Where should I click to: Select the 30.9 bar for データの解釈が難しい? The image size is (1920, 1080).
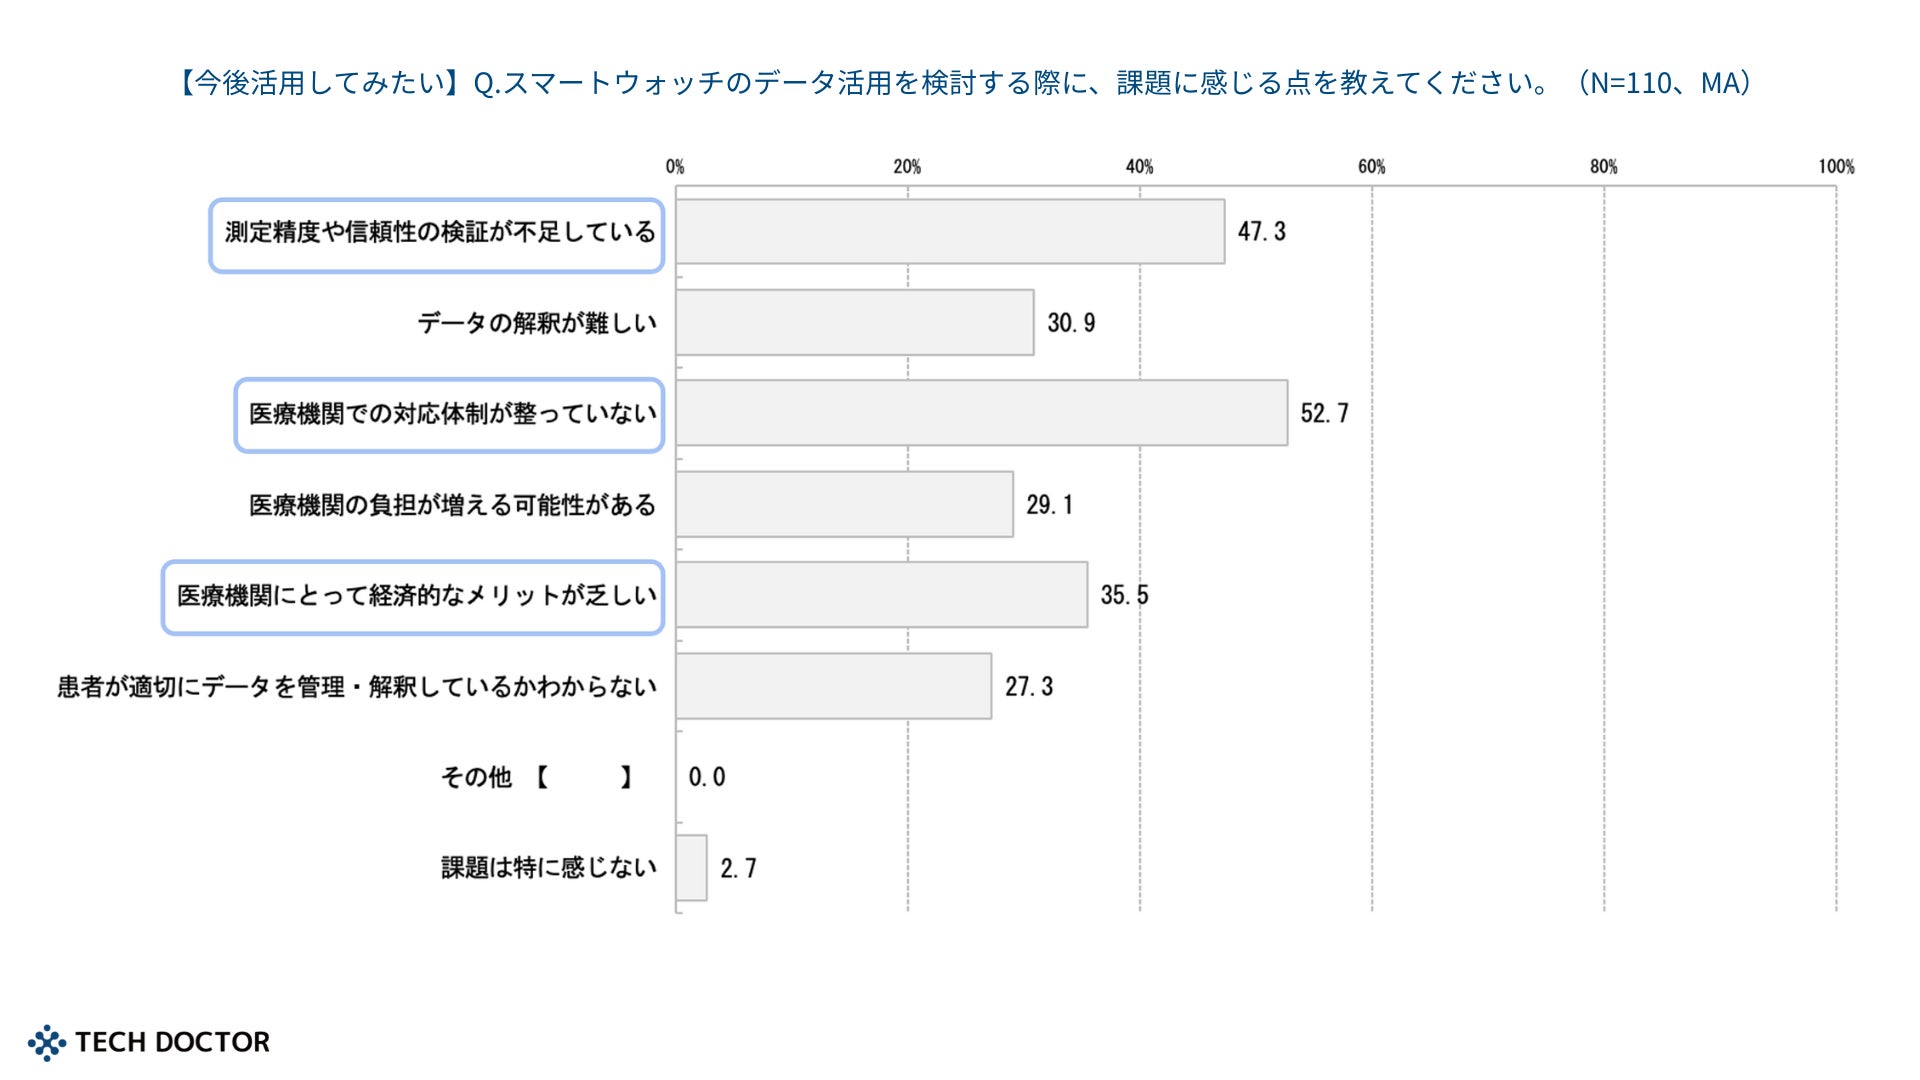(854, 323)
